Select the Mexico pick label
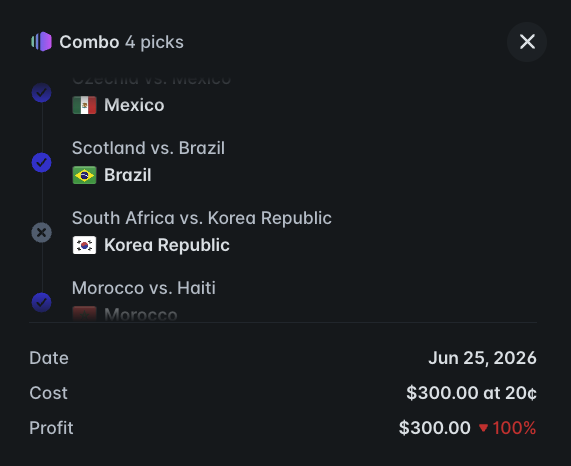 pos(134,105)
